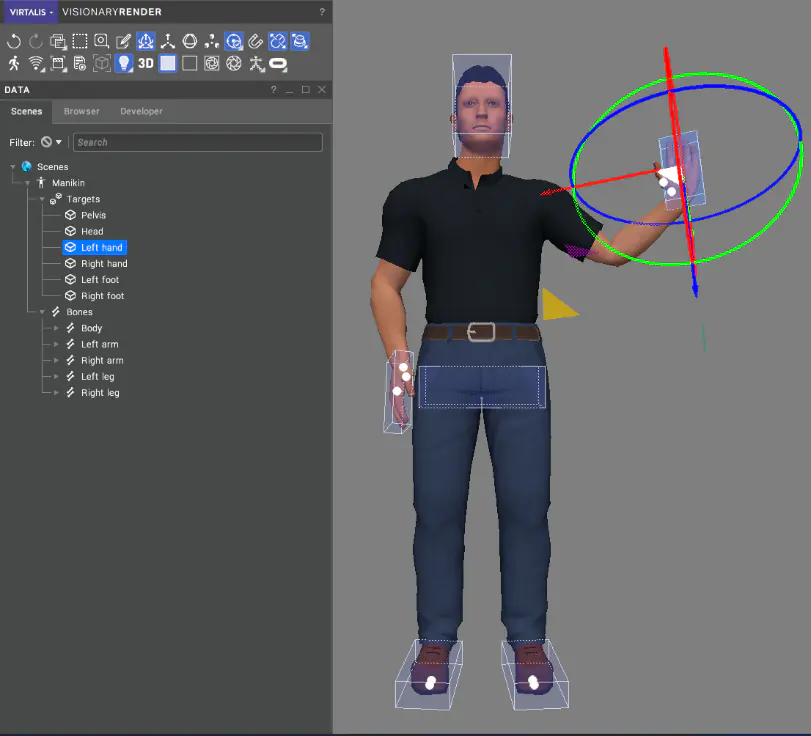Click the round aperture shutter icon
This screenshot has height=736, width=811.
pyautogui.click(x=234, y=64)
